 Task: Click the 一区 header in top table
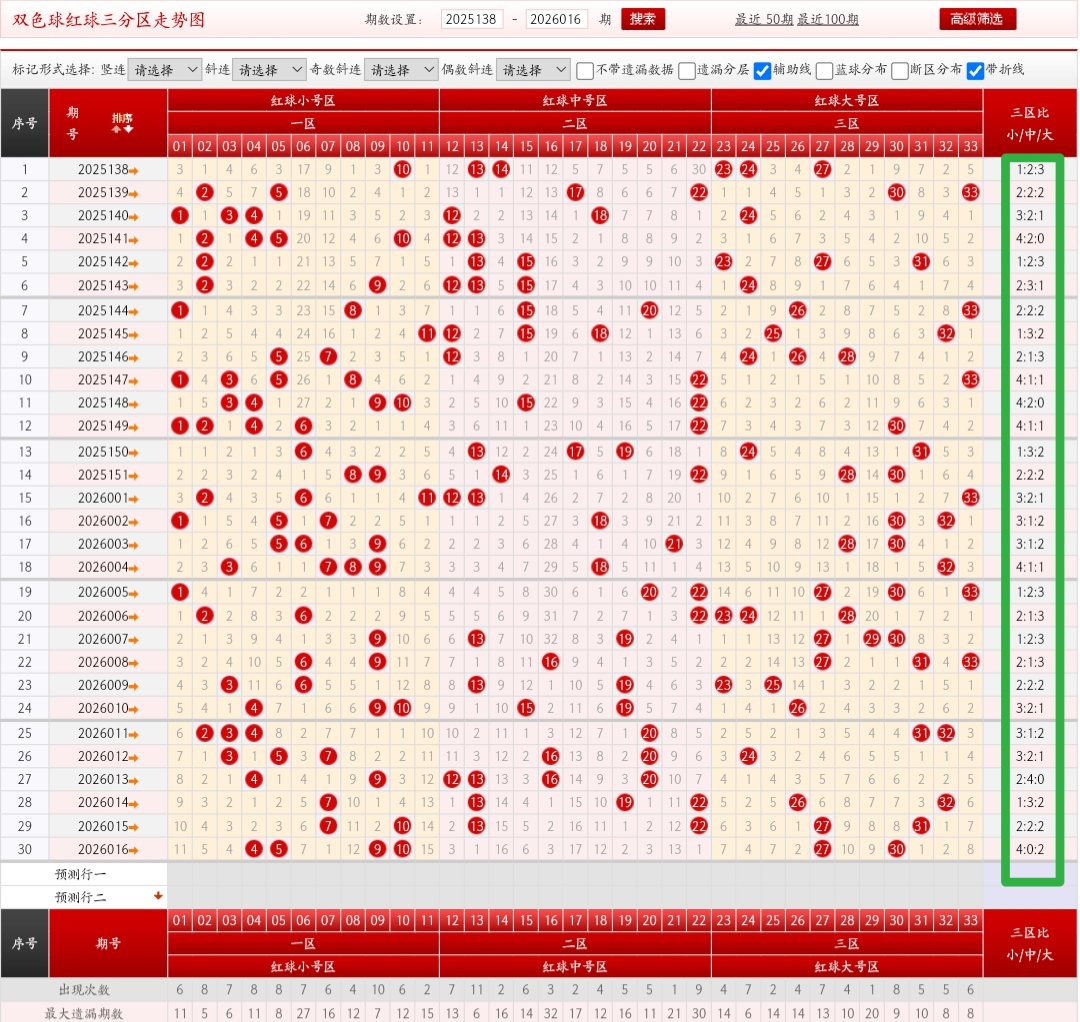(x=303, y=123)
